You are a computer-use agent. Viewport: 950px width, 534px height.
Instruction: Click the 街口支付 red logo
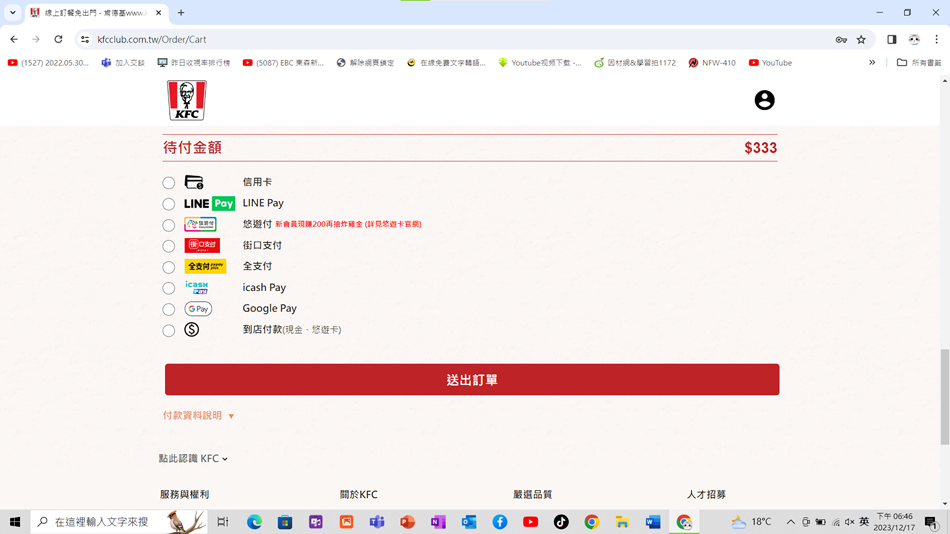(x=202, y=245)
